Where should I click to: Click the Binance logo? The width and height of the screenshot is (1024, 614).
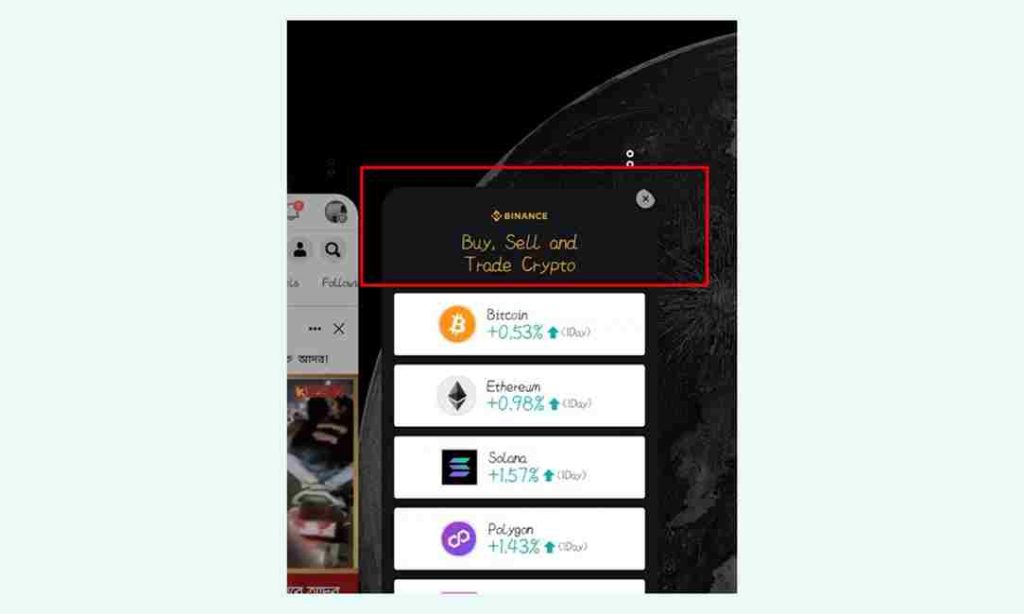pyautogui.click(x=519, y=216)
